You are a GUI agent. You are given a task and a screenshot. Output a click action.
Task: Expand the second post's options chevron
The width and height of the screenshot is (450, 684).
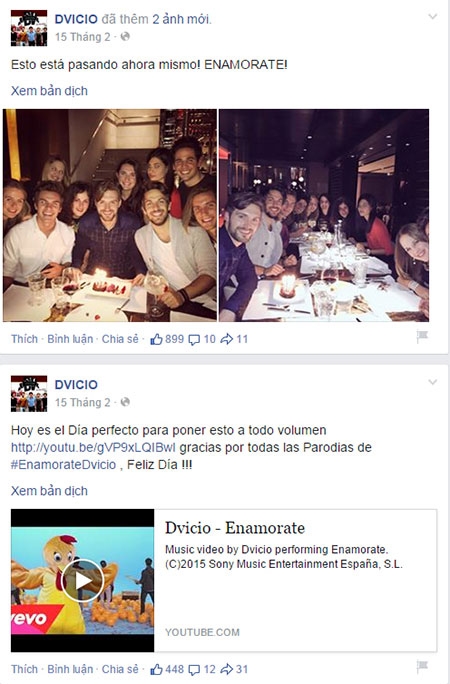pos(433,383)
